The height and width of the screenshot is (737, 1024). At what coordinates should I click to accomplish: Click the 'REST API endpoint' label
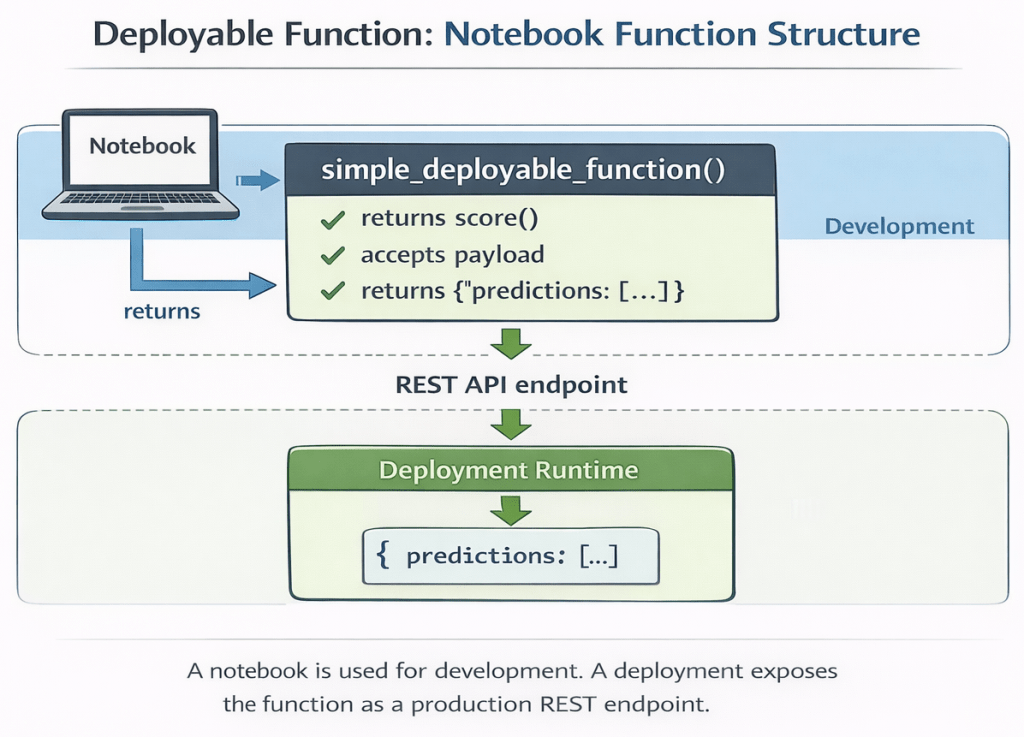(512, 384)
